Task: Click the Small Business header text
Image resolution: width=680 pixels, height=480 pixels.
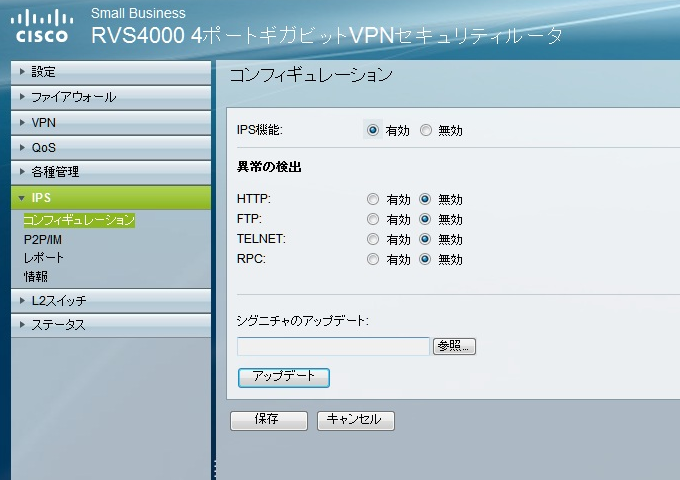Action: point(138,13)
